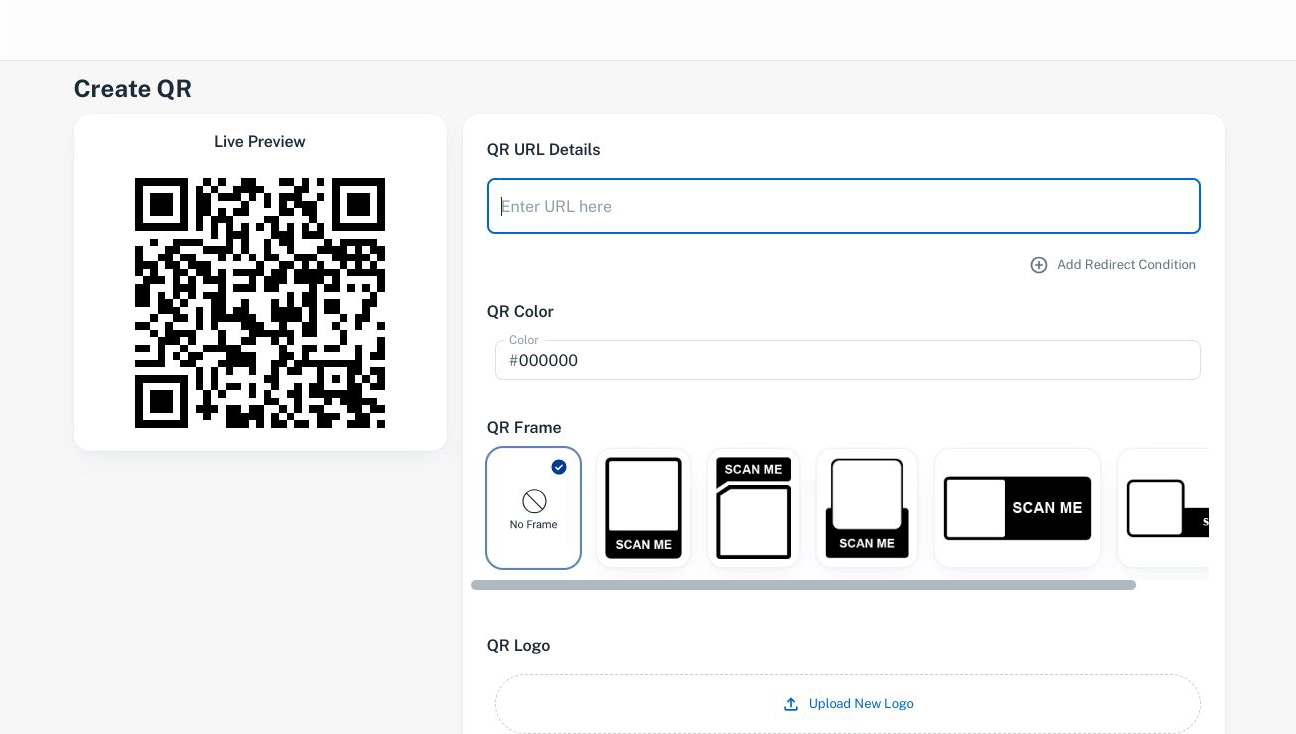The width and height of the screenshot is (1296, 734).
Task: Click the plus icon for Add Redirect Condition
Action: click(x=1039, y=265)
